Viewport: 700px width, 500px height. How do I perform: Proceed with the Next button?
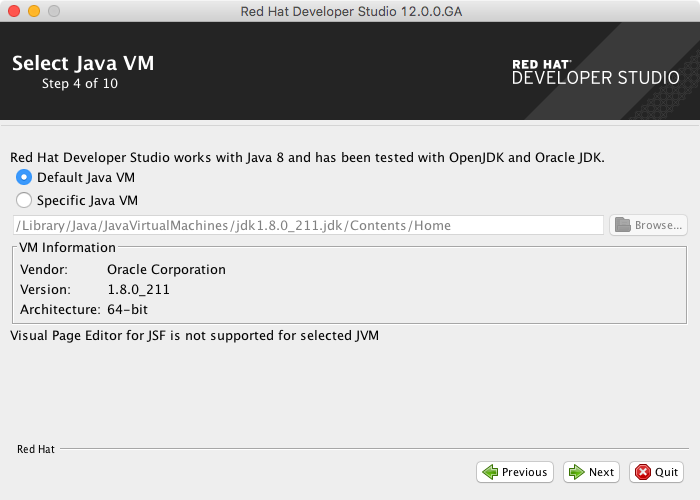coord(591,472)
